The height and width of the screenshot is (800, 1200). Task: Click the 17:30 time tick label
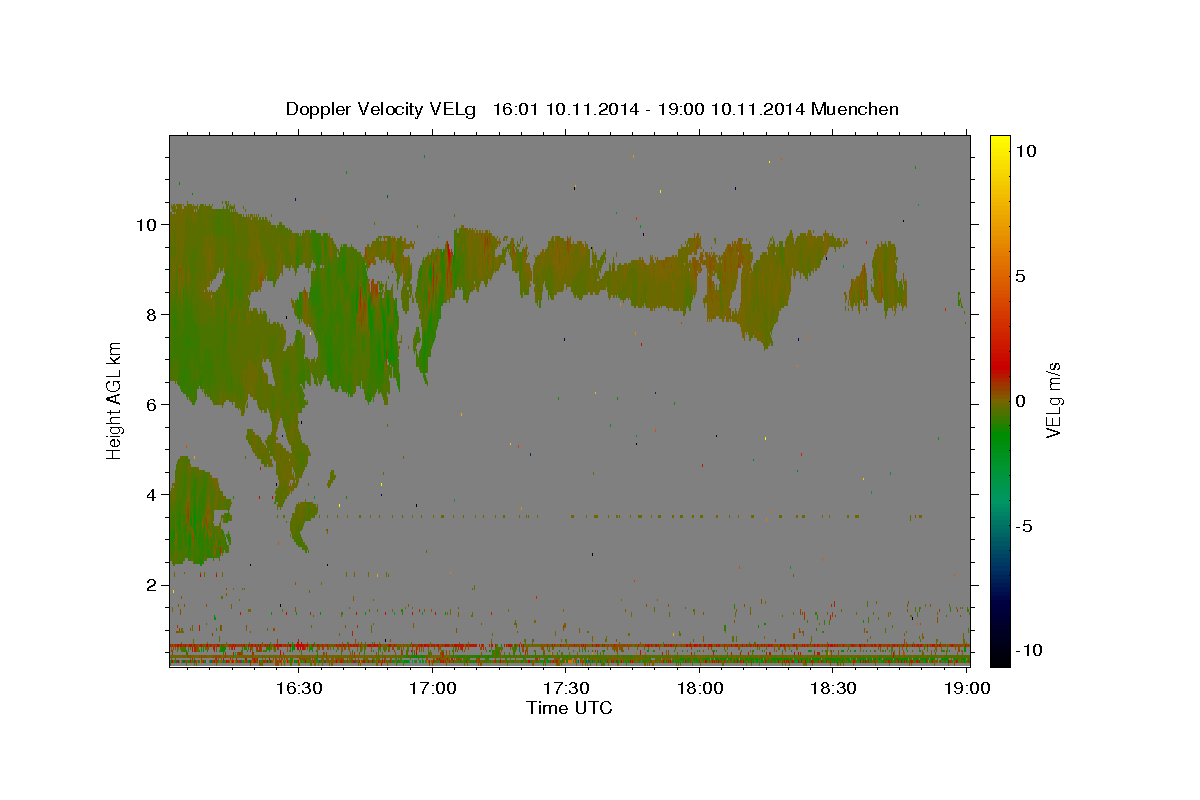point(566,689)
